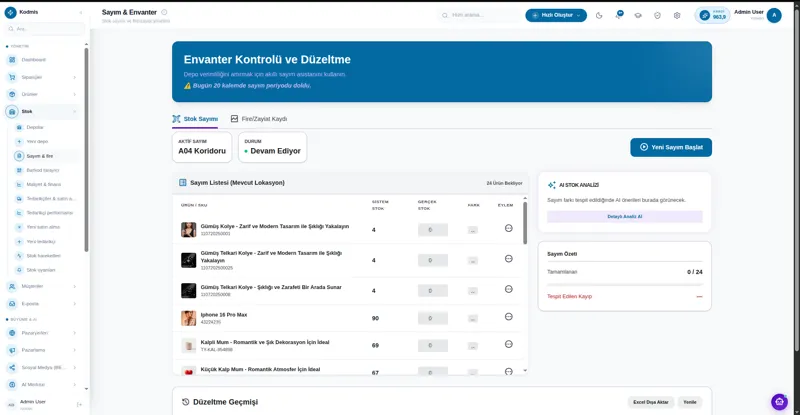Click Excel Dışa Aktar button

tap(651, 402)
